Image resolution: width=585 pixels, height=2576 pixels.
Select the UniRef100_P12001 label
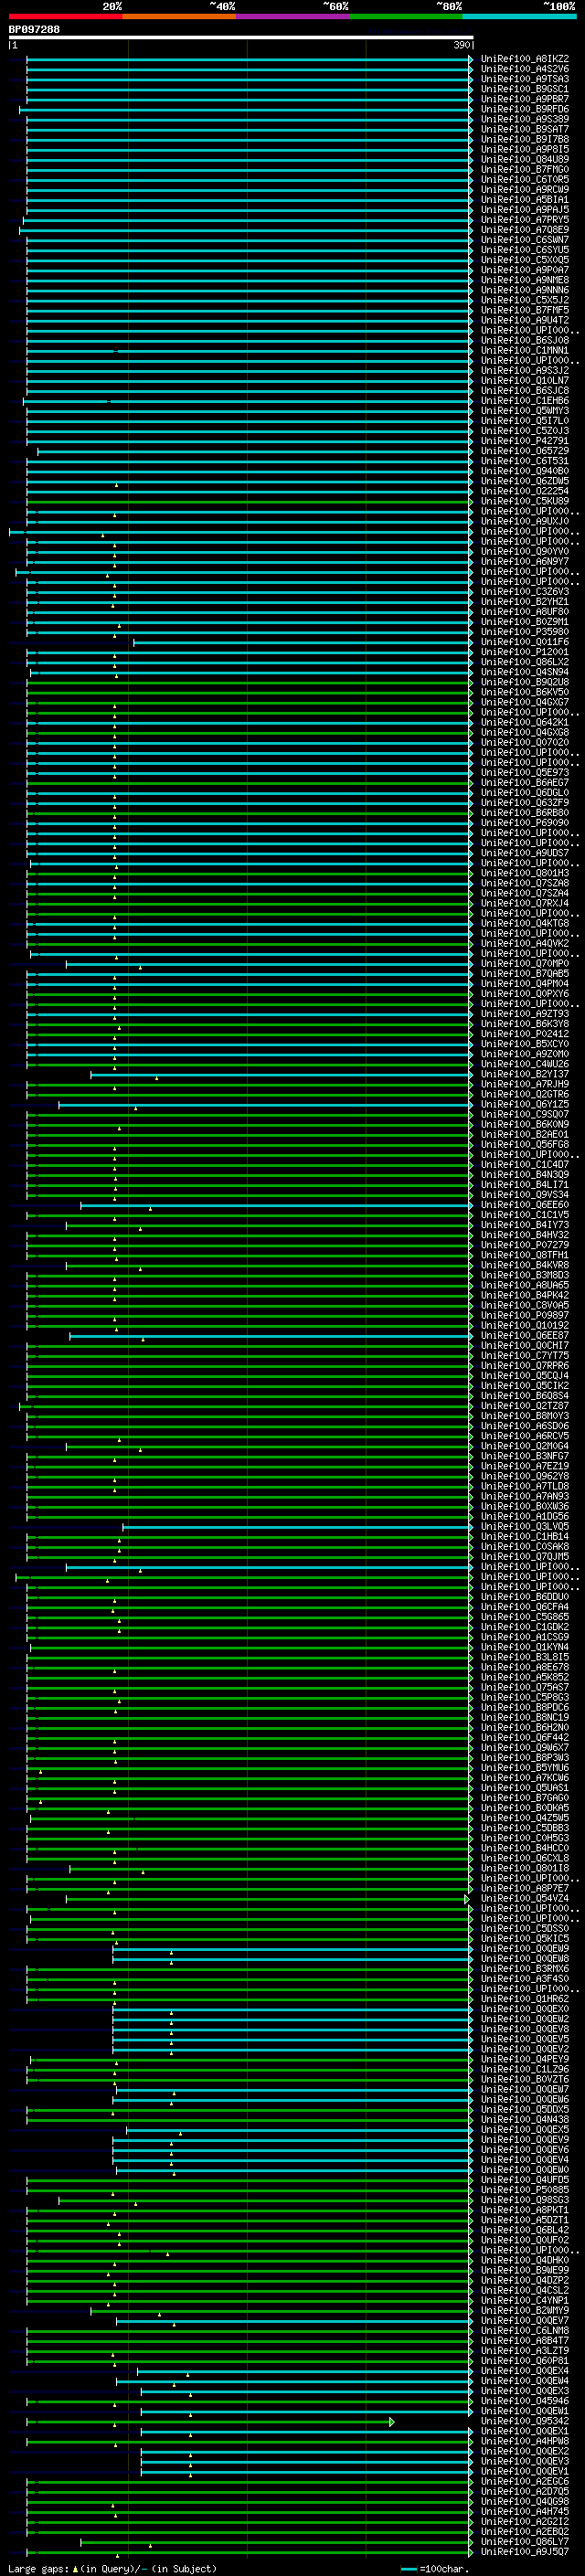pos(525,652)
